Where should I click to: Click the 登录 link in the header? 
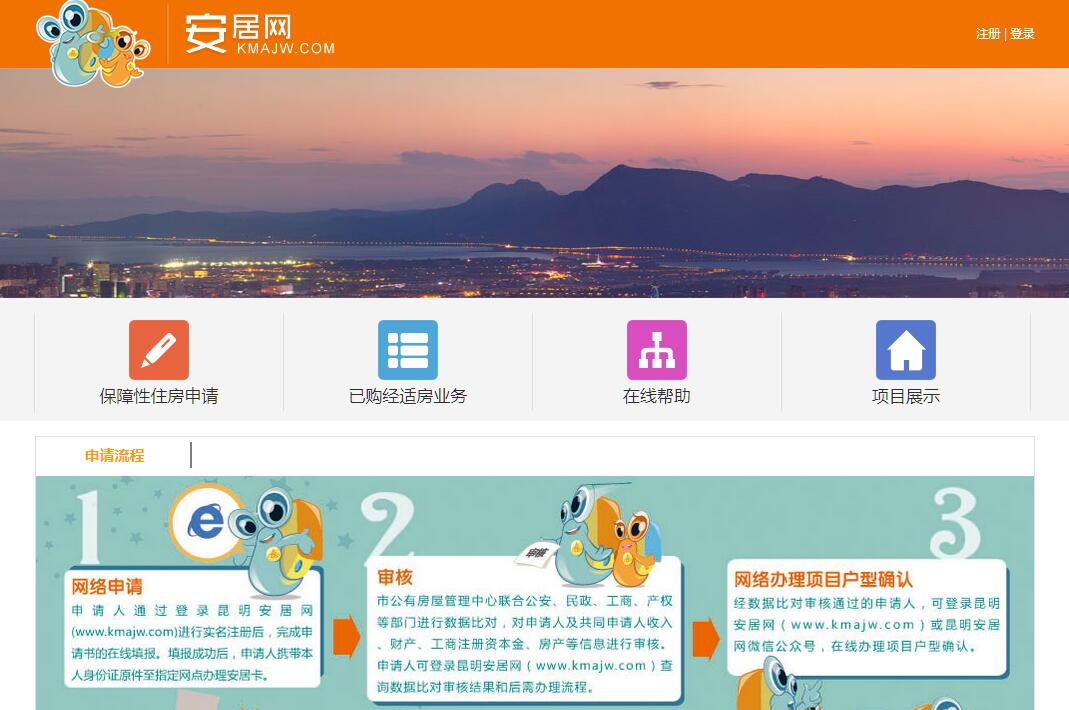pyautogui.click(x=1022, y=34)
